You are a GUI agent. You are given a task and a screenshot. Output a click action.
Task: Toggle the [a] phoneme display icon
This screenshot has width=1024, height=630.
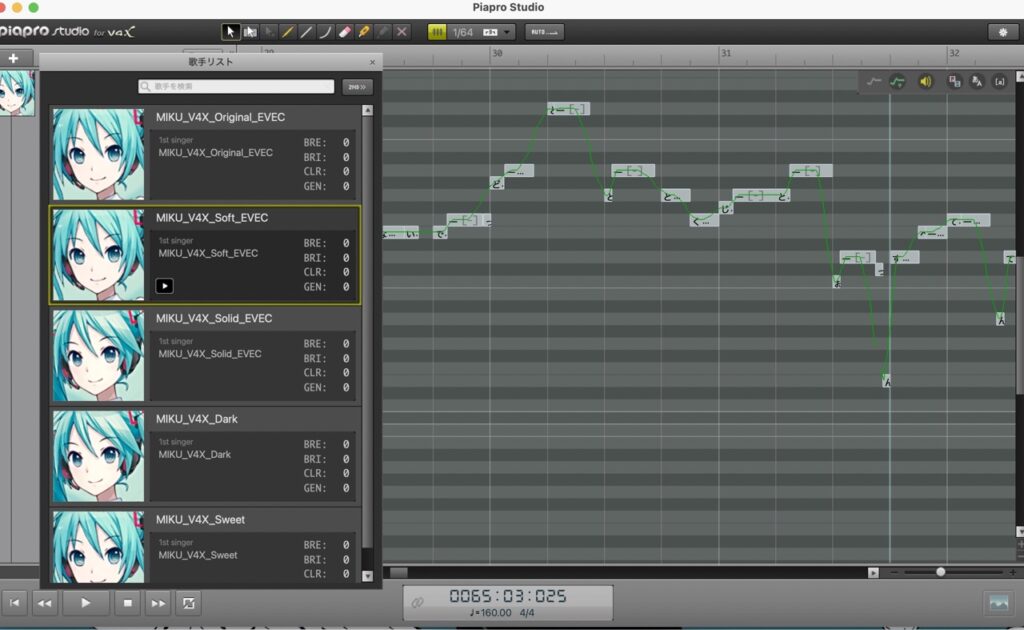(1000, 82)
